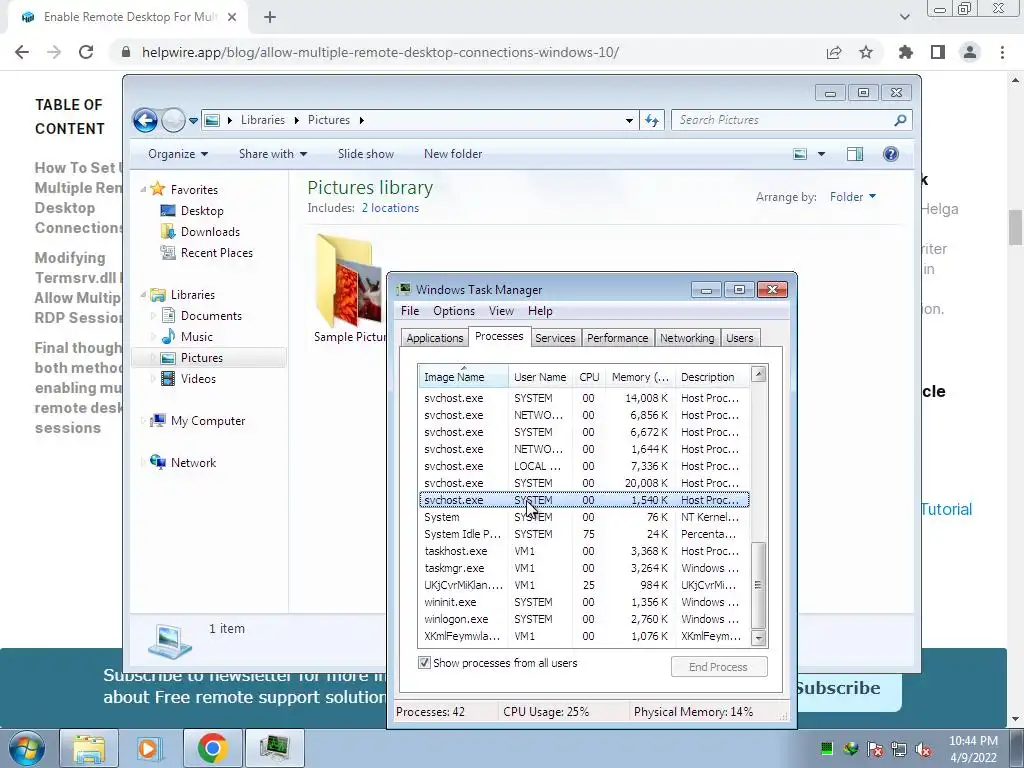Select My Computer in the navigation pane
This screenshot has height=768, width=1024.
point(208,421)
